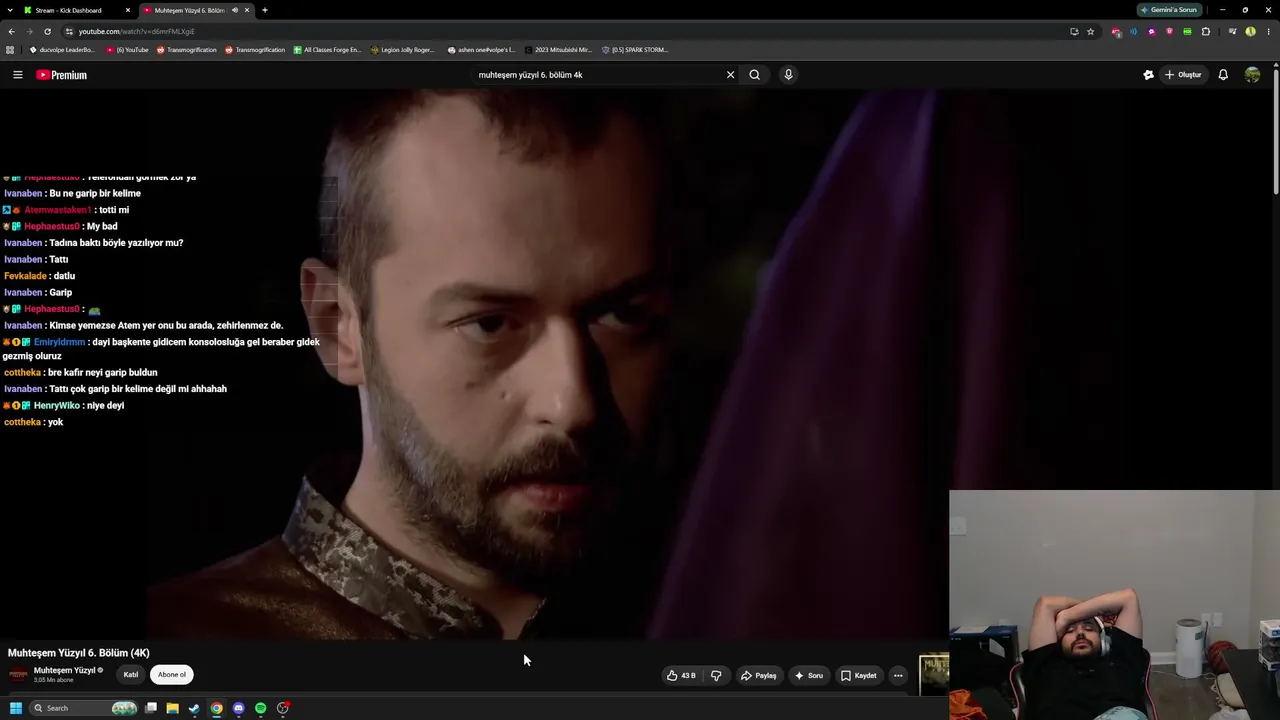Run the YouTube search magnifier button
The width and height of the screenshot is (1280, 720).
(755, 75)
